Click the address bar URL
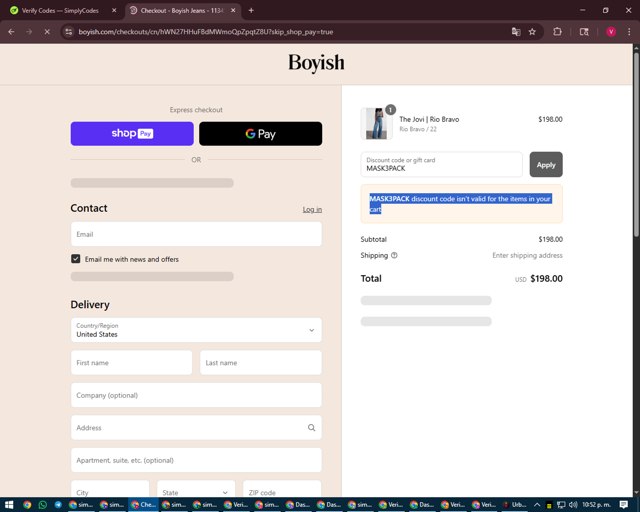Image resolution: width=640 pixels, height=512 pixels. pyautogui.click(x=206, y=32)
